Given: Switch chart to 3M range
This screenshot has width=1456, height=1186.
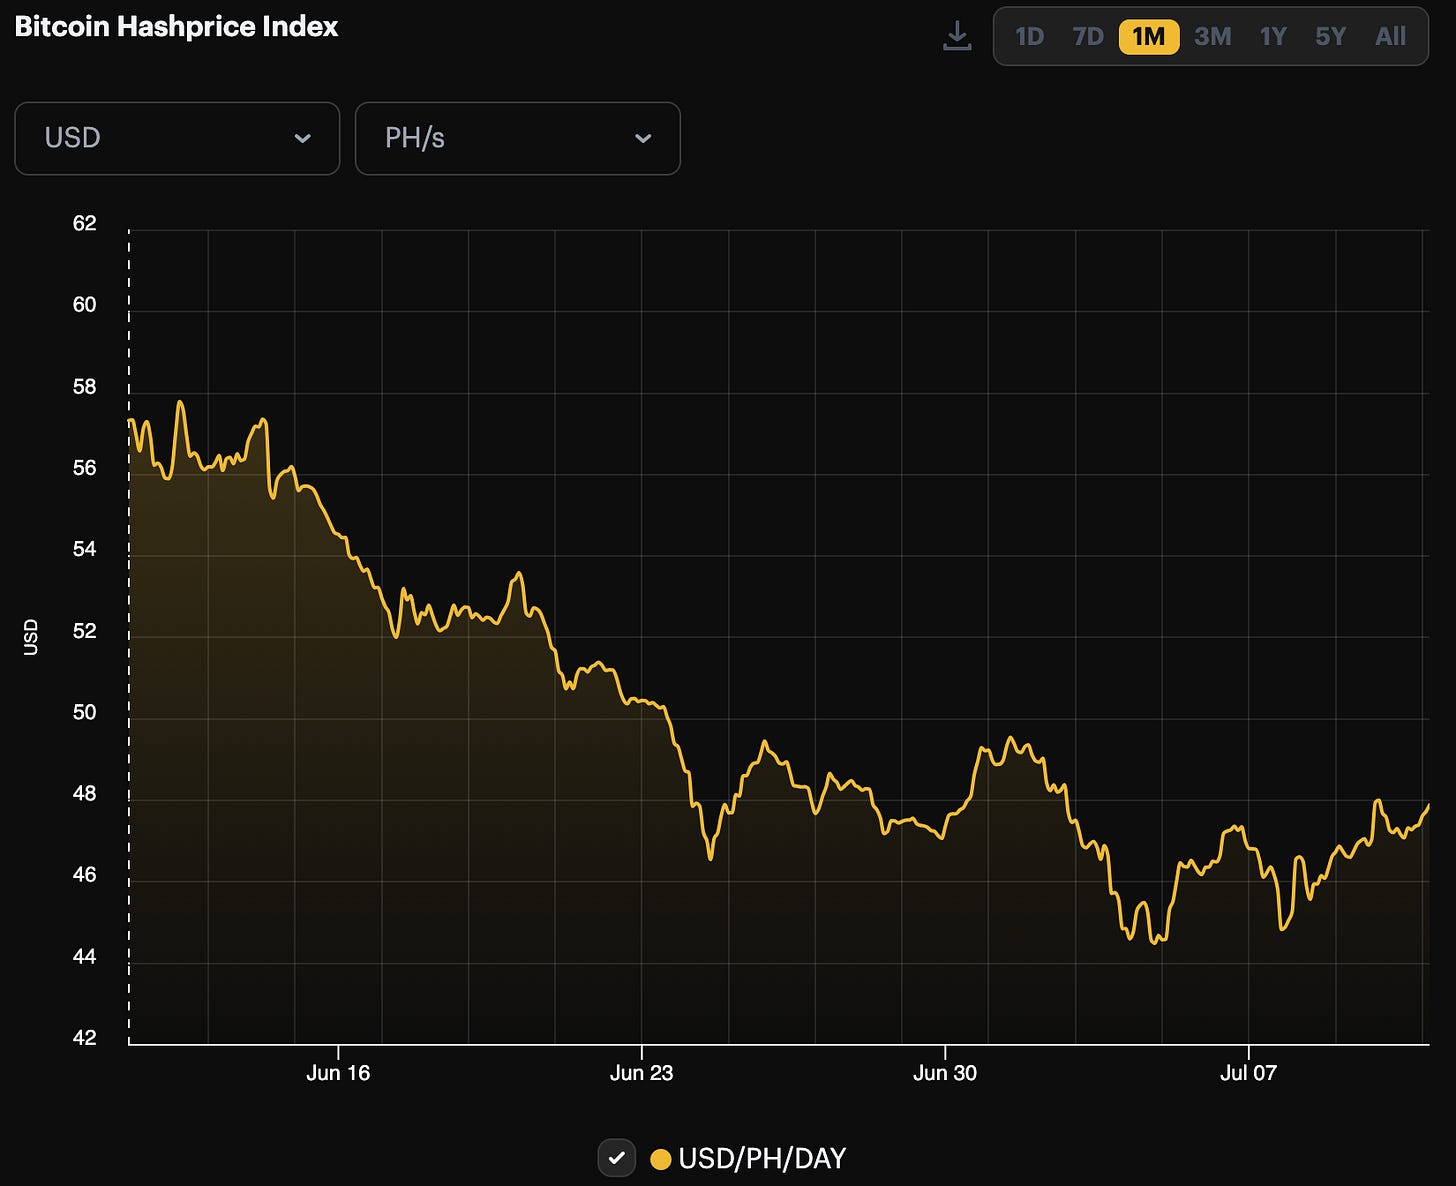Looking at the screenshot, I should point(1212,37).
